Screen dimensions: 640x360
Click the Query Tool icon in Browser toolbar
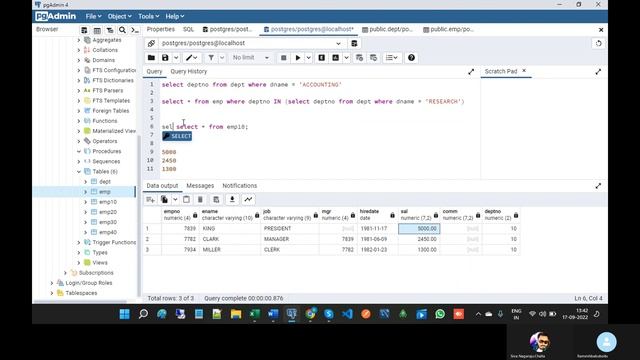(x=84, y=30)
